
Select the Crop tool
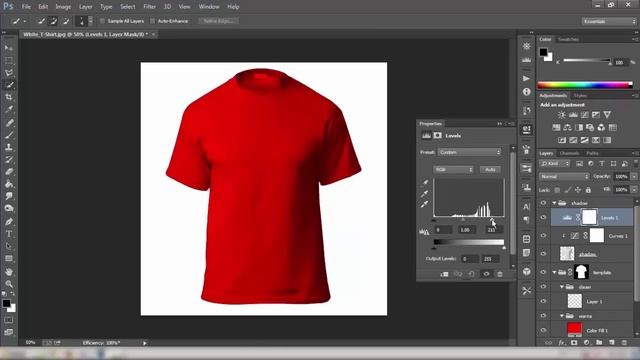coord(9,97)
